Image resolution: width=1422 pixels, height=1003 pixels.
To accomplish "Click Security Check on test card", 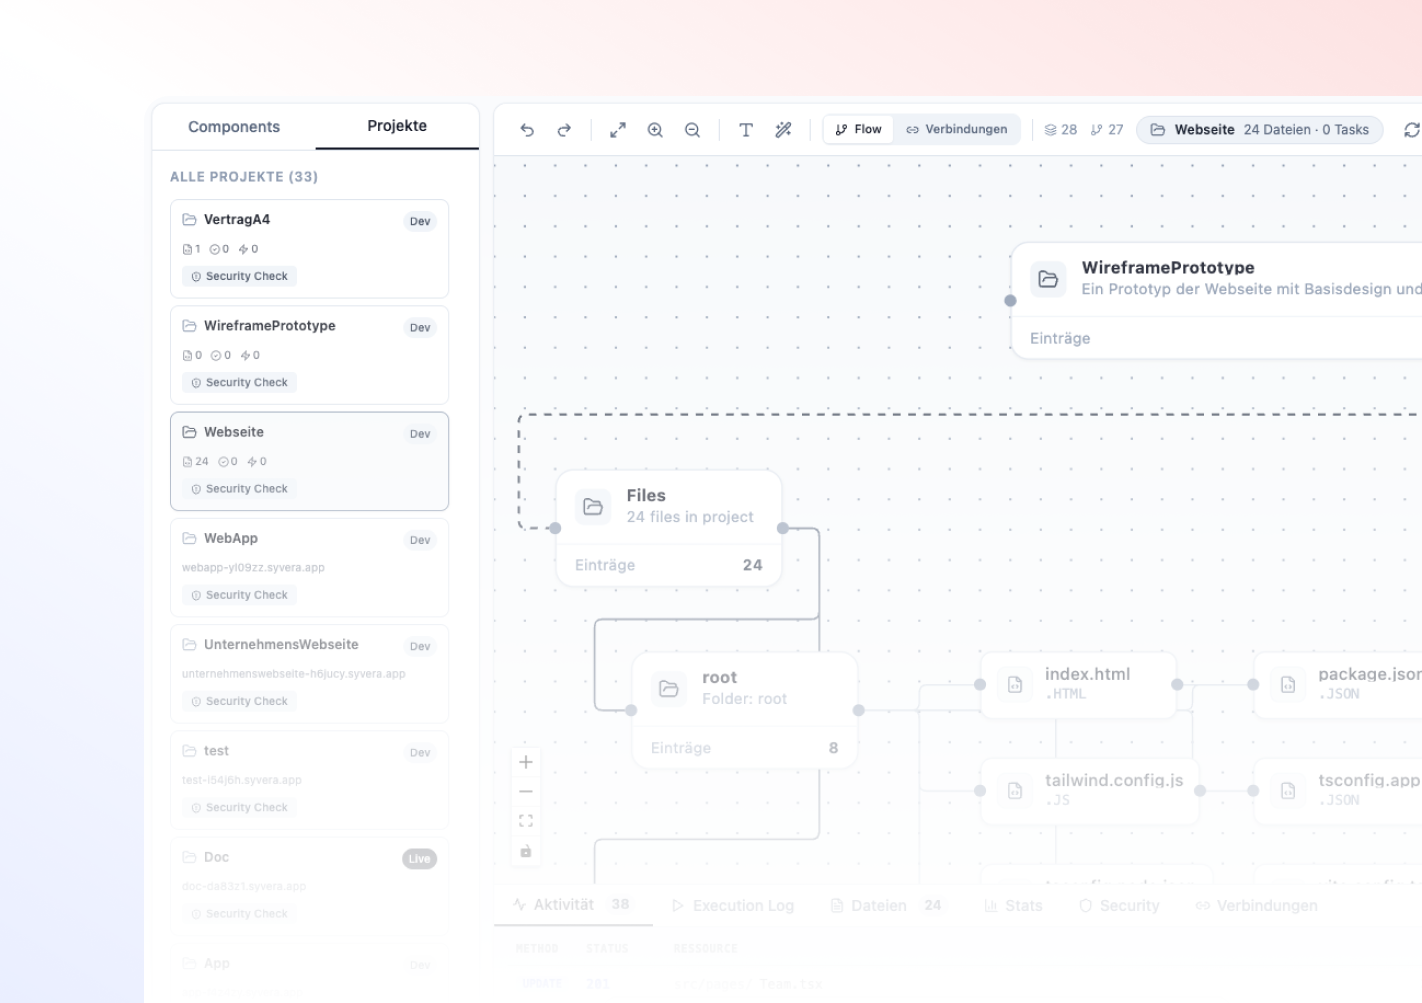I will tap(239, 808).
